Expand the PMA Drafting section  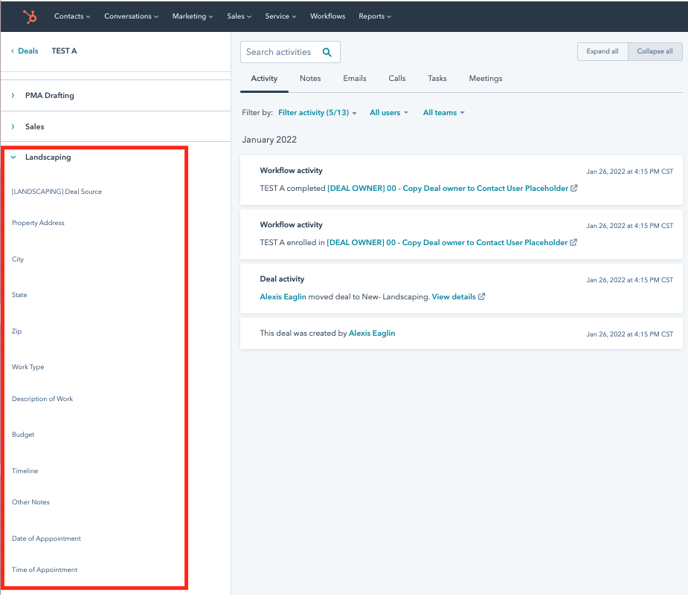pyautogui.click(x=13, y=95)
